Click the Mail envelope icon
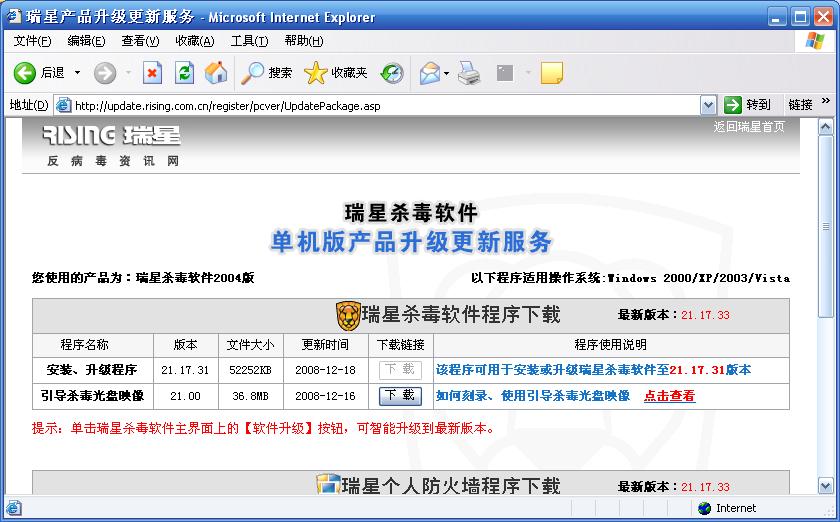 click(x=430, y=73)
